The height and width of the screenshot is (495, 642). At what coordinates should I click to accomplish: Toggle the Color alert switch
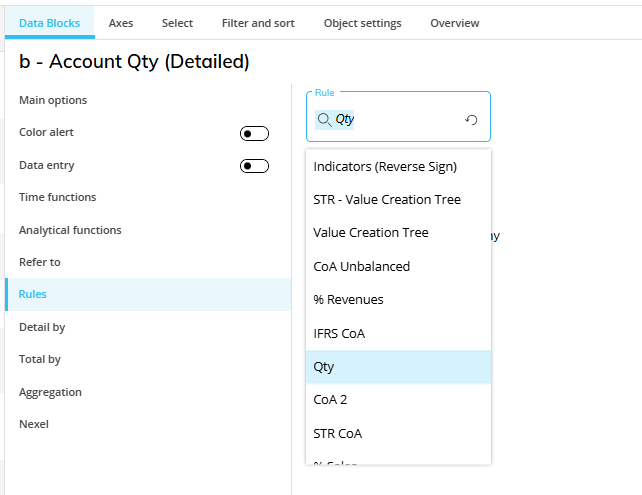[254, 133]
